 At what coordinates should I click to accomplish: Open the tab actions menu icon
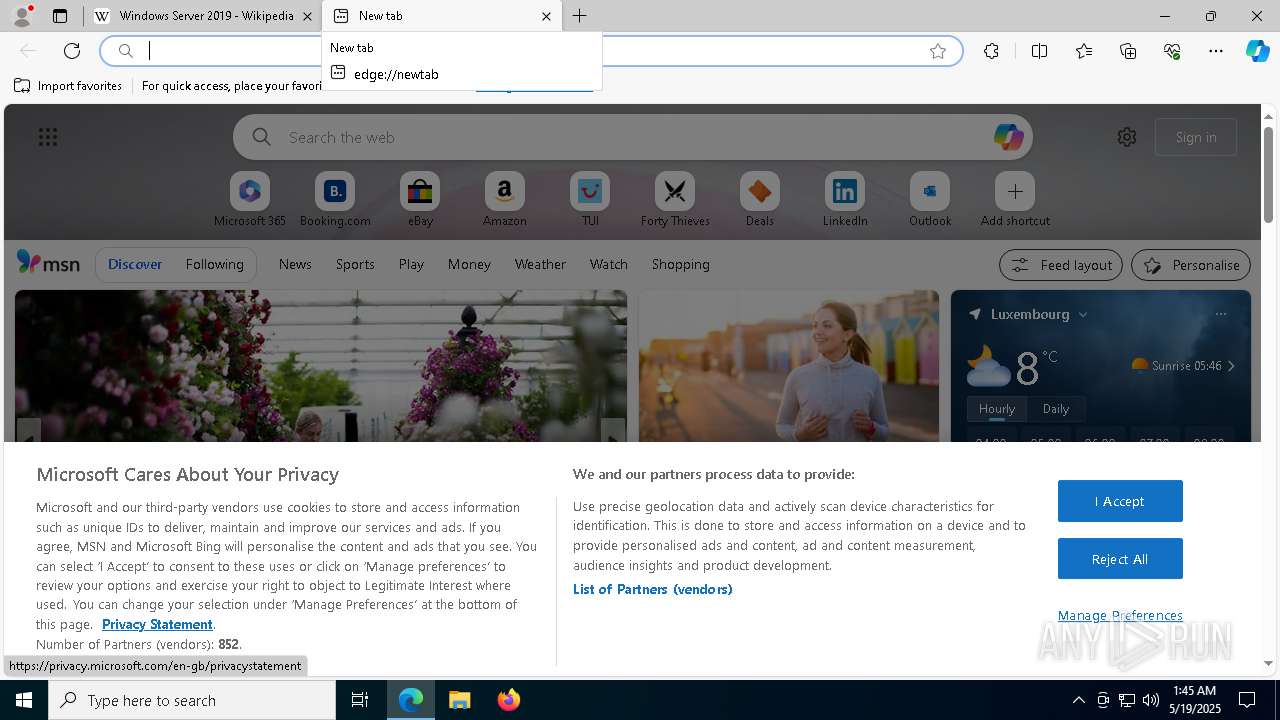[60, 16]
